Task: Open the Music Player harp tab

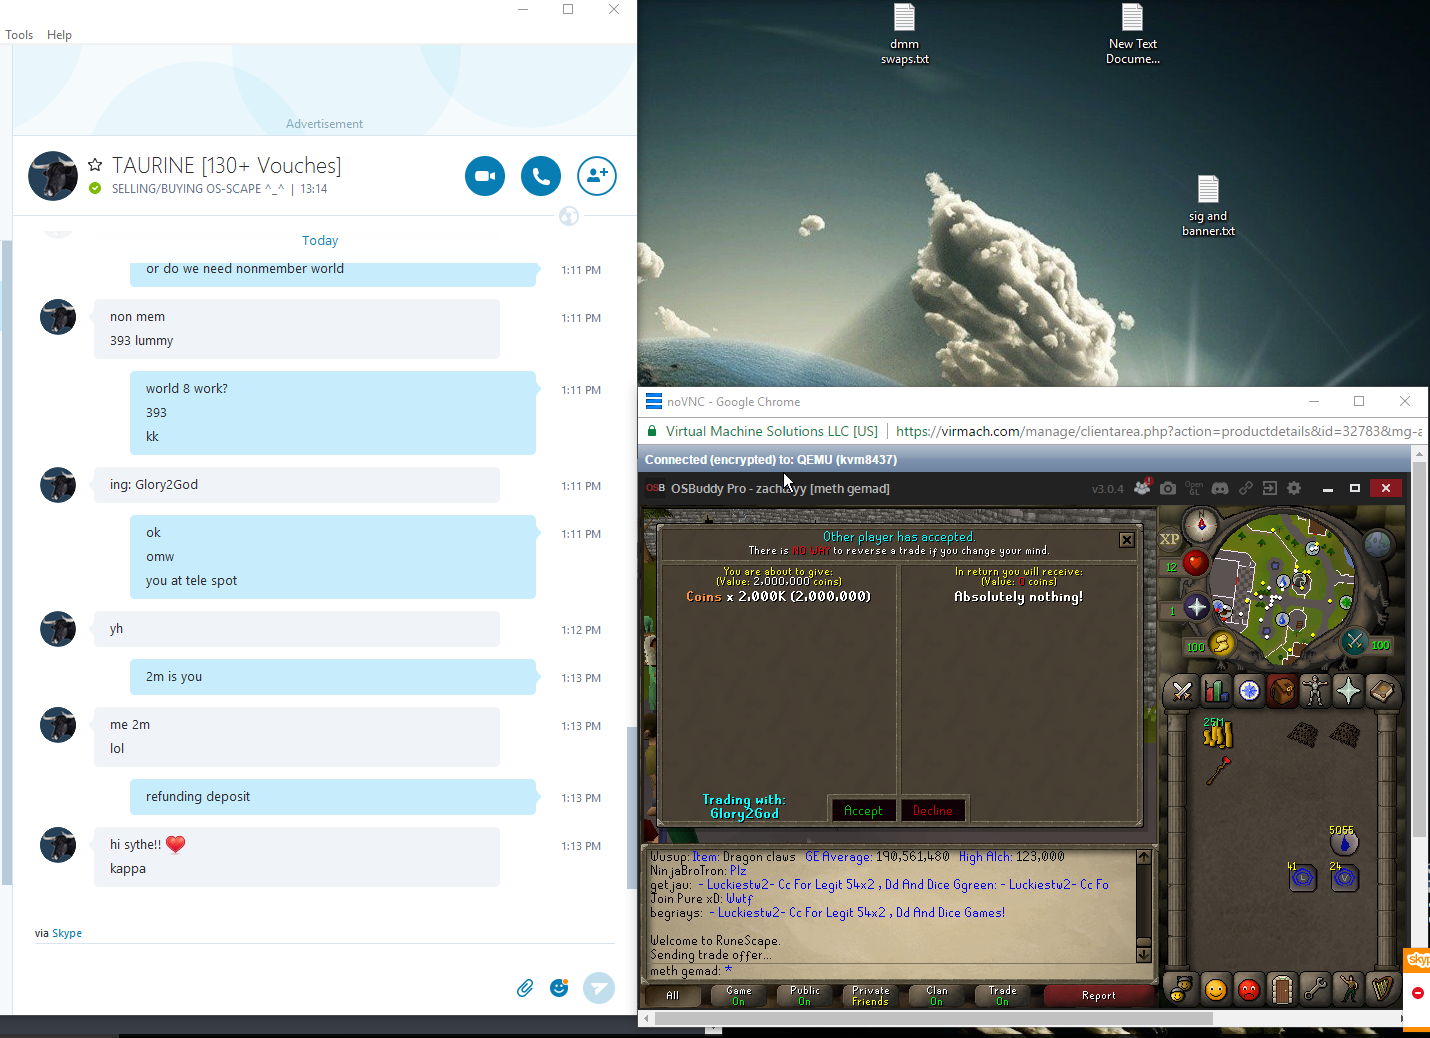Action: tap(1382, 989)
